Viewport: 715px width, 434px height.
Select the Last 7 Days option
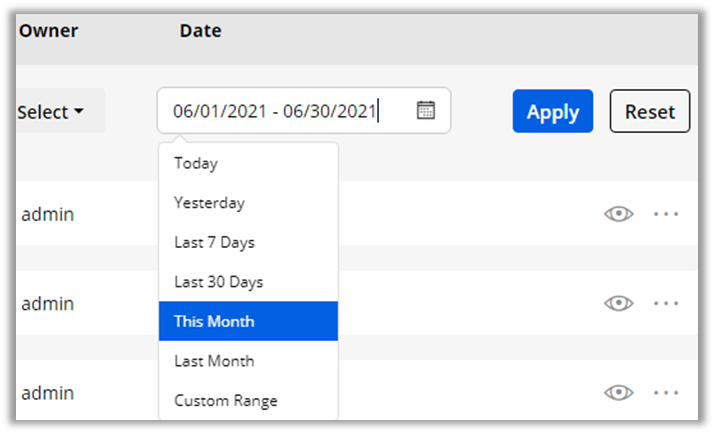(x=214, y=242)
